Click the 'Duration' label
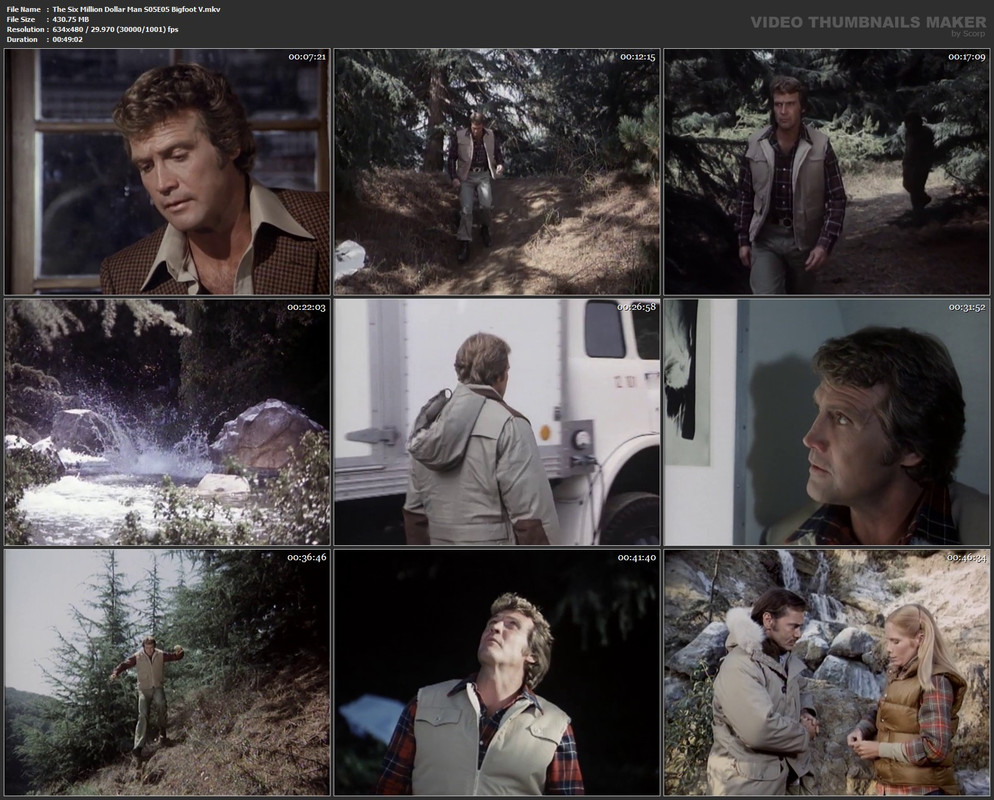 point(22,39)
